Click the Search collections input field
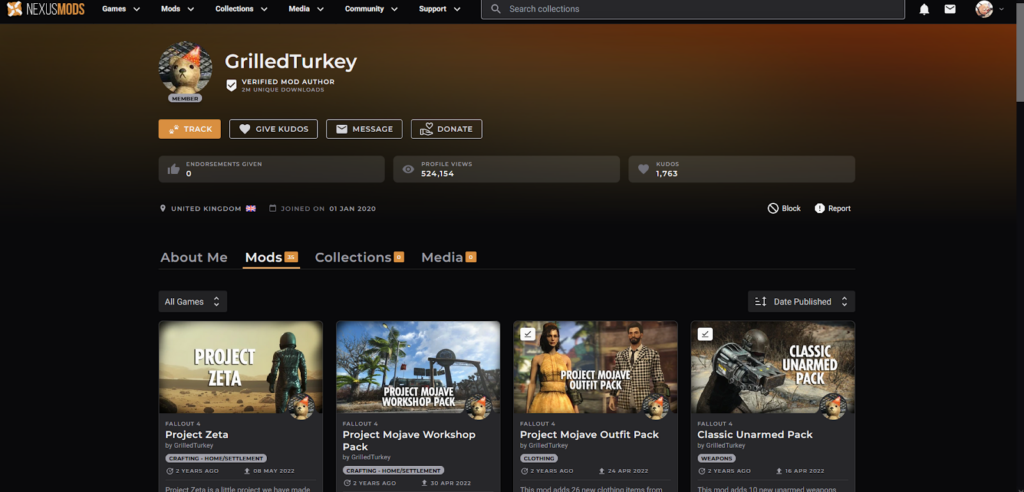Screen dimensions: 1024x492 [x=700, y=9]
